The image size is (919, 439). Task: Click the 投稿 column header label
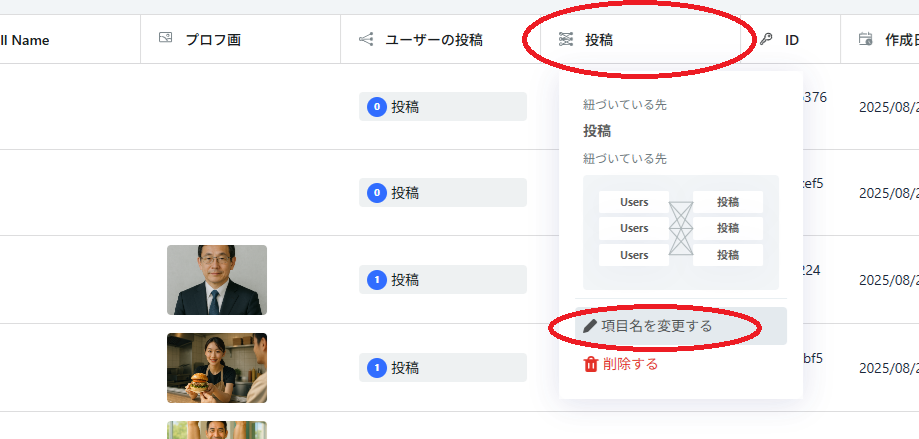[599, 40]
